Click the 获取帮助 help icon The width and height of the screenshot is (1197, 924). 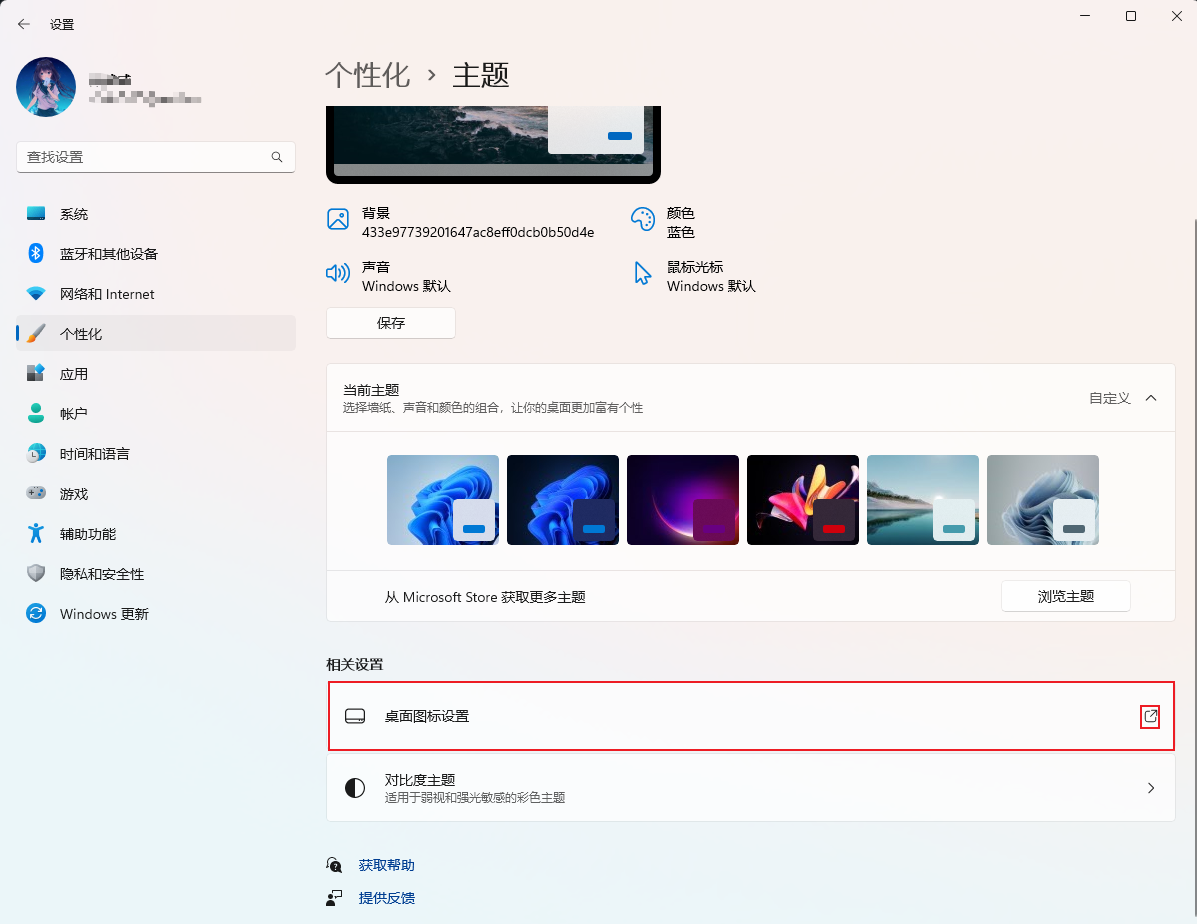[x=334, y=864]
